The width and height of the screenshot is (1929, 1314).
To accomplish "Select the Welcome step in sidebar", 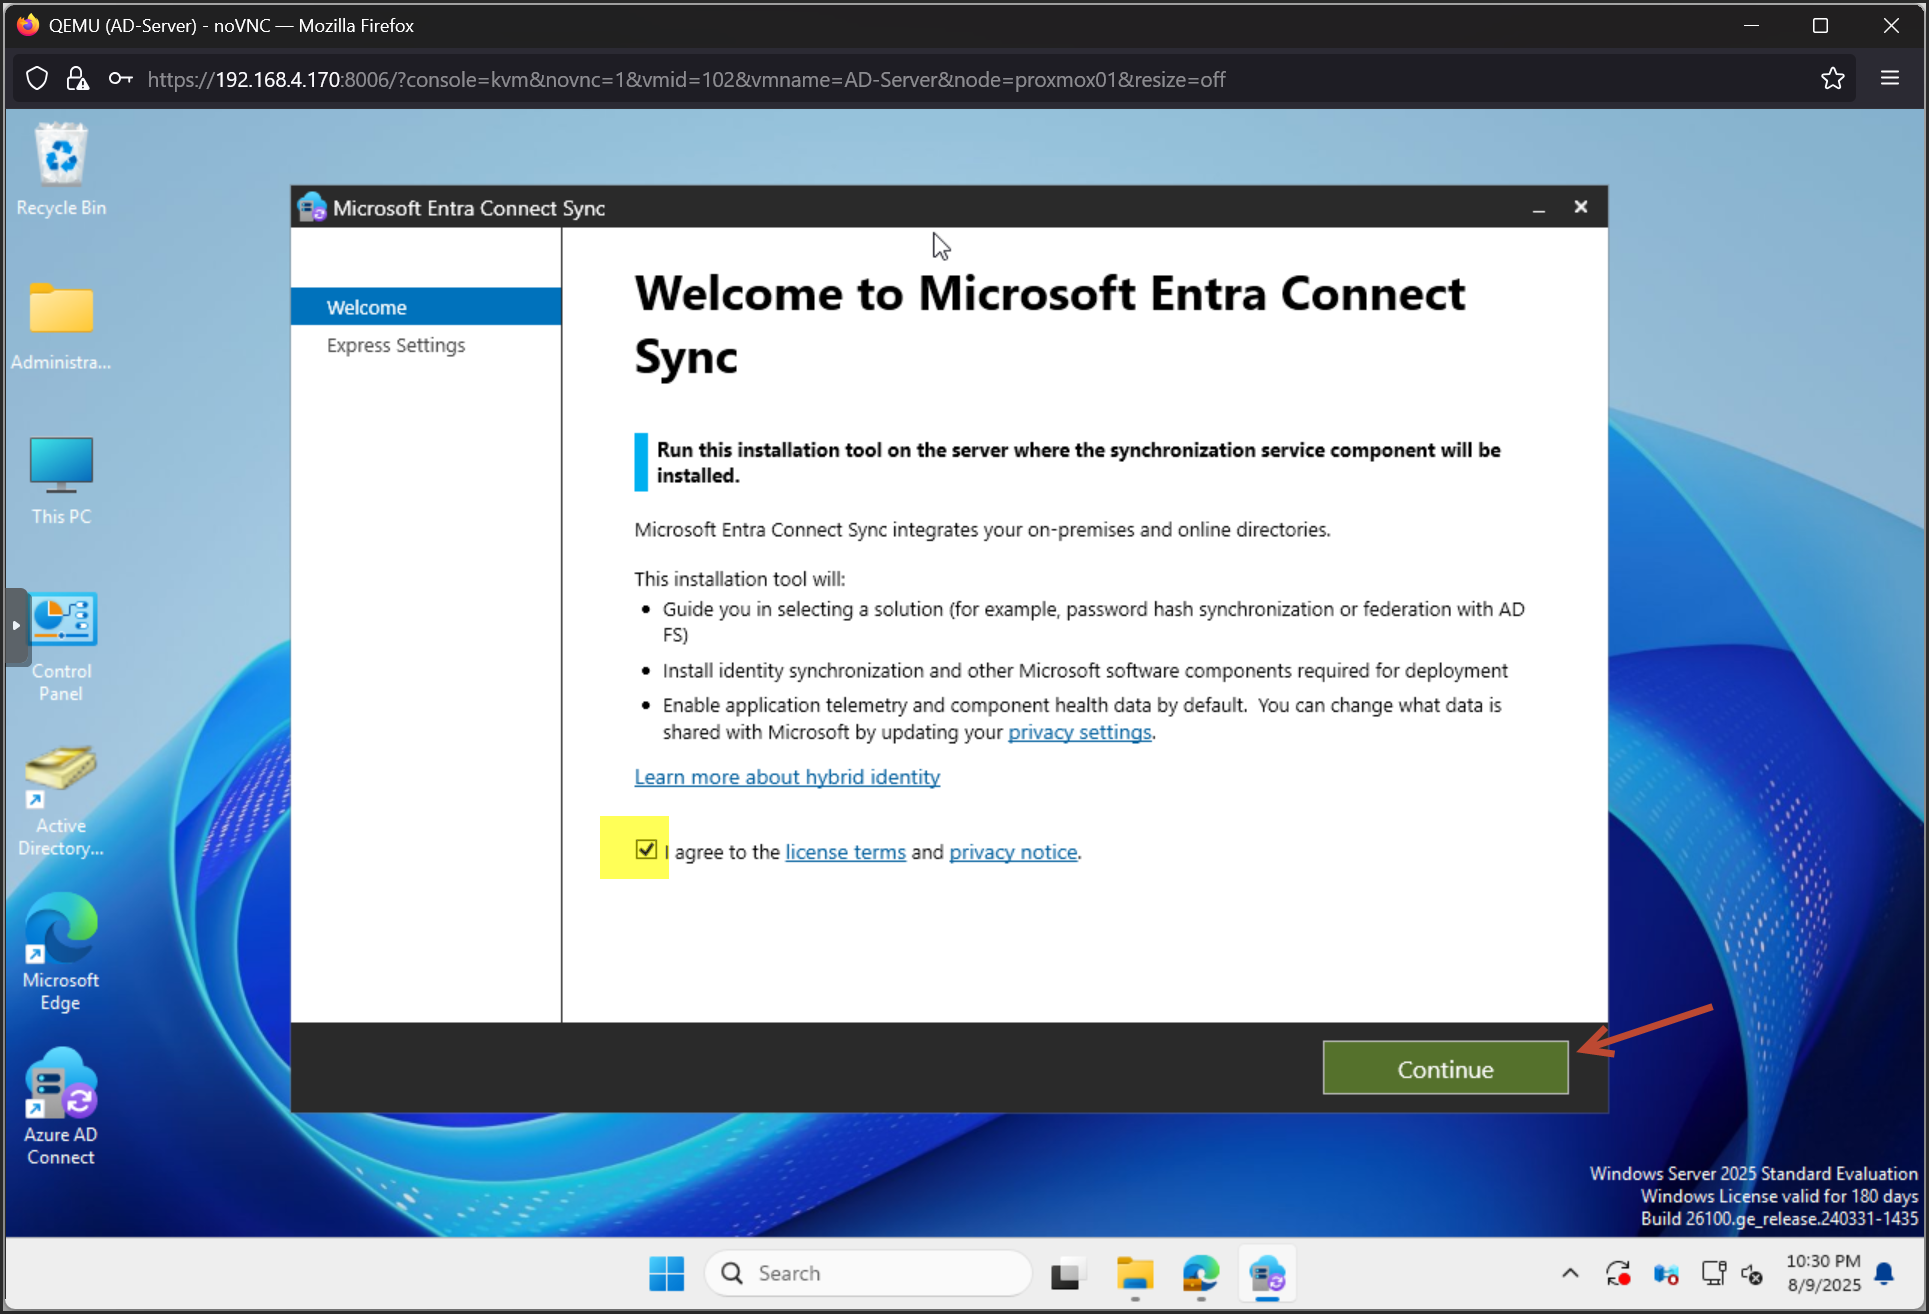I will coord(367,307).
